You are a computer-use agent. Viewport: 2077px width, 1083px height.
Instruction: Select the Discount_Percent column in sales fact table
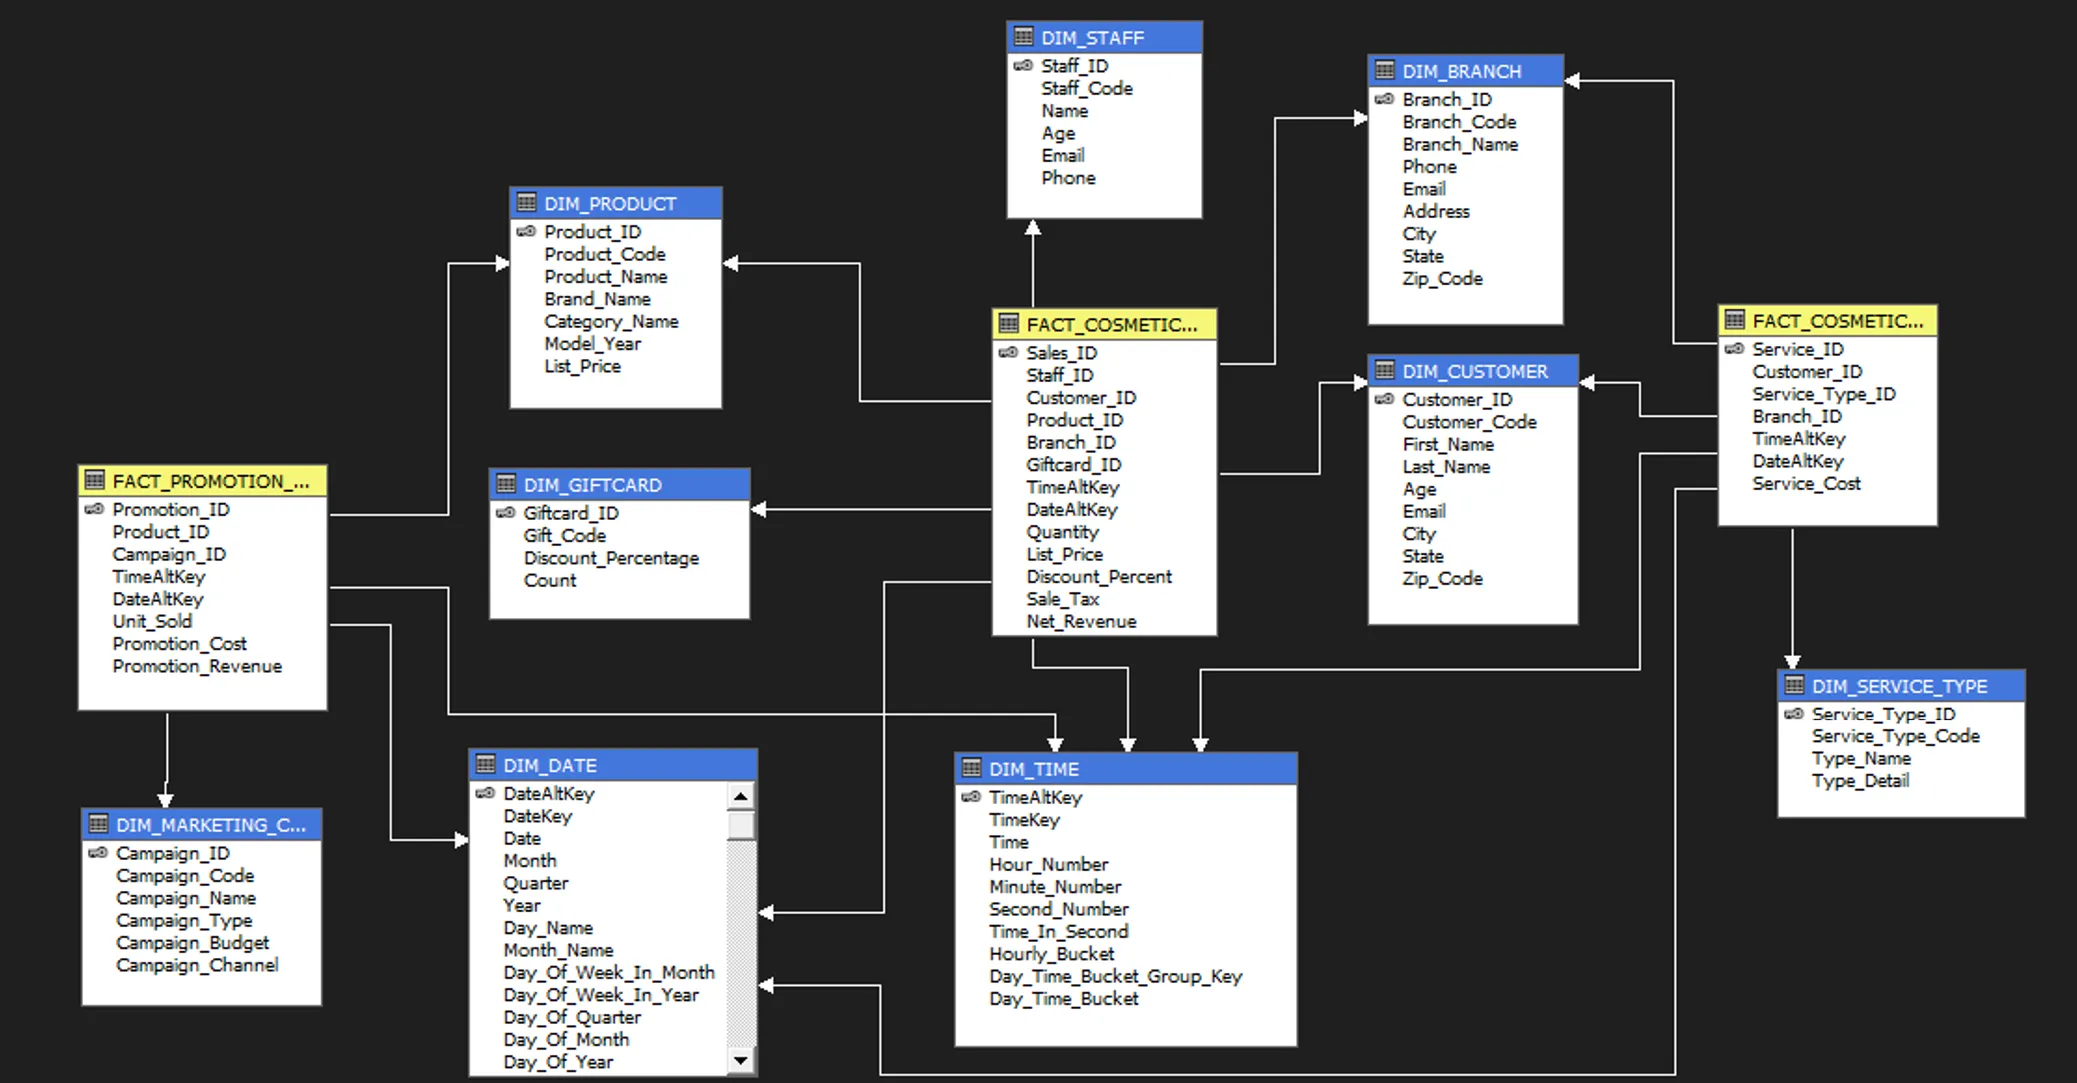(x=1098, y=576)
